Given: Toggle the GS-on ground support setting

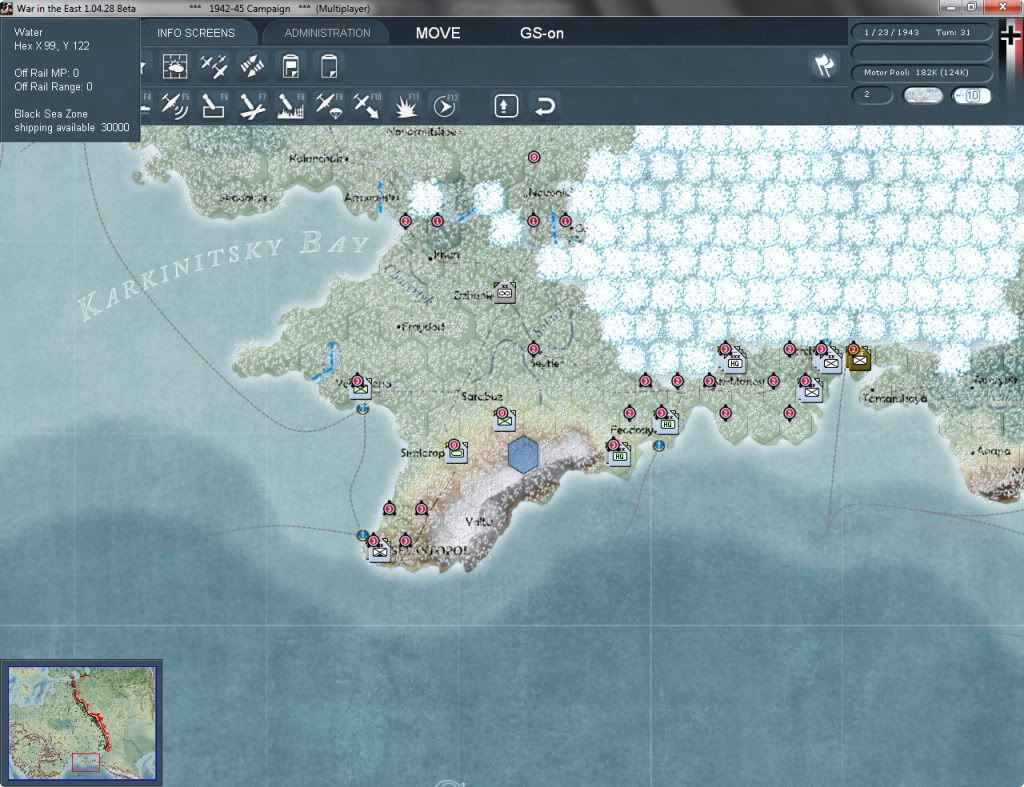Looking at the screenshot, I should (x=541, y=33).
